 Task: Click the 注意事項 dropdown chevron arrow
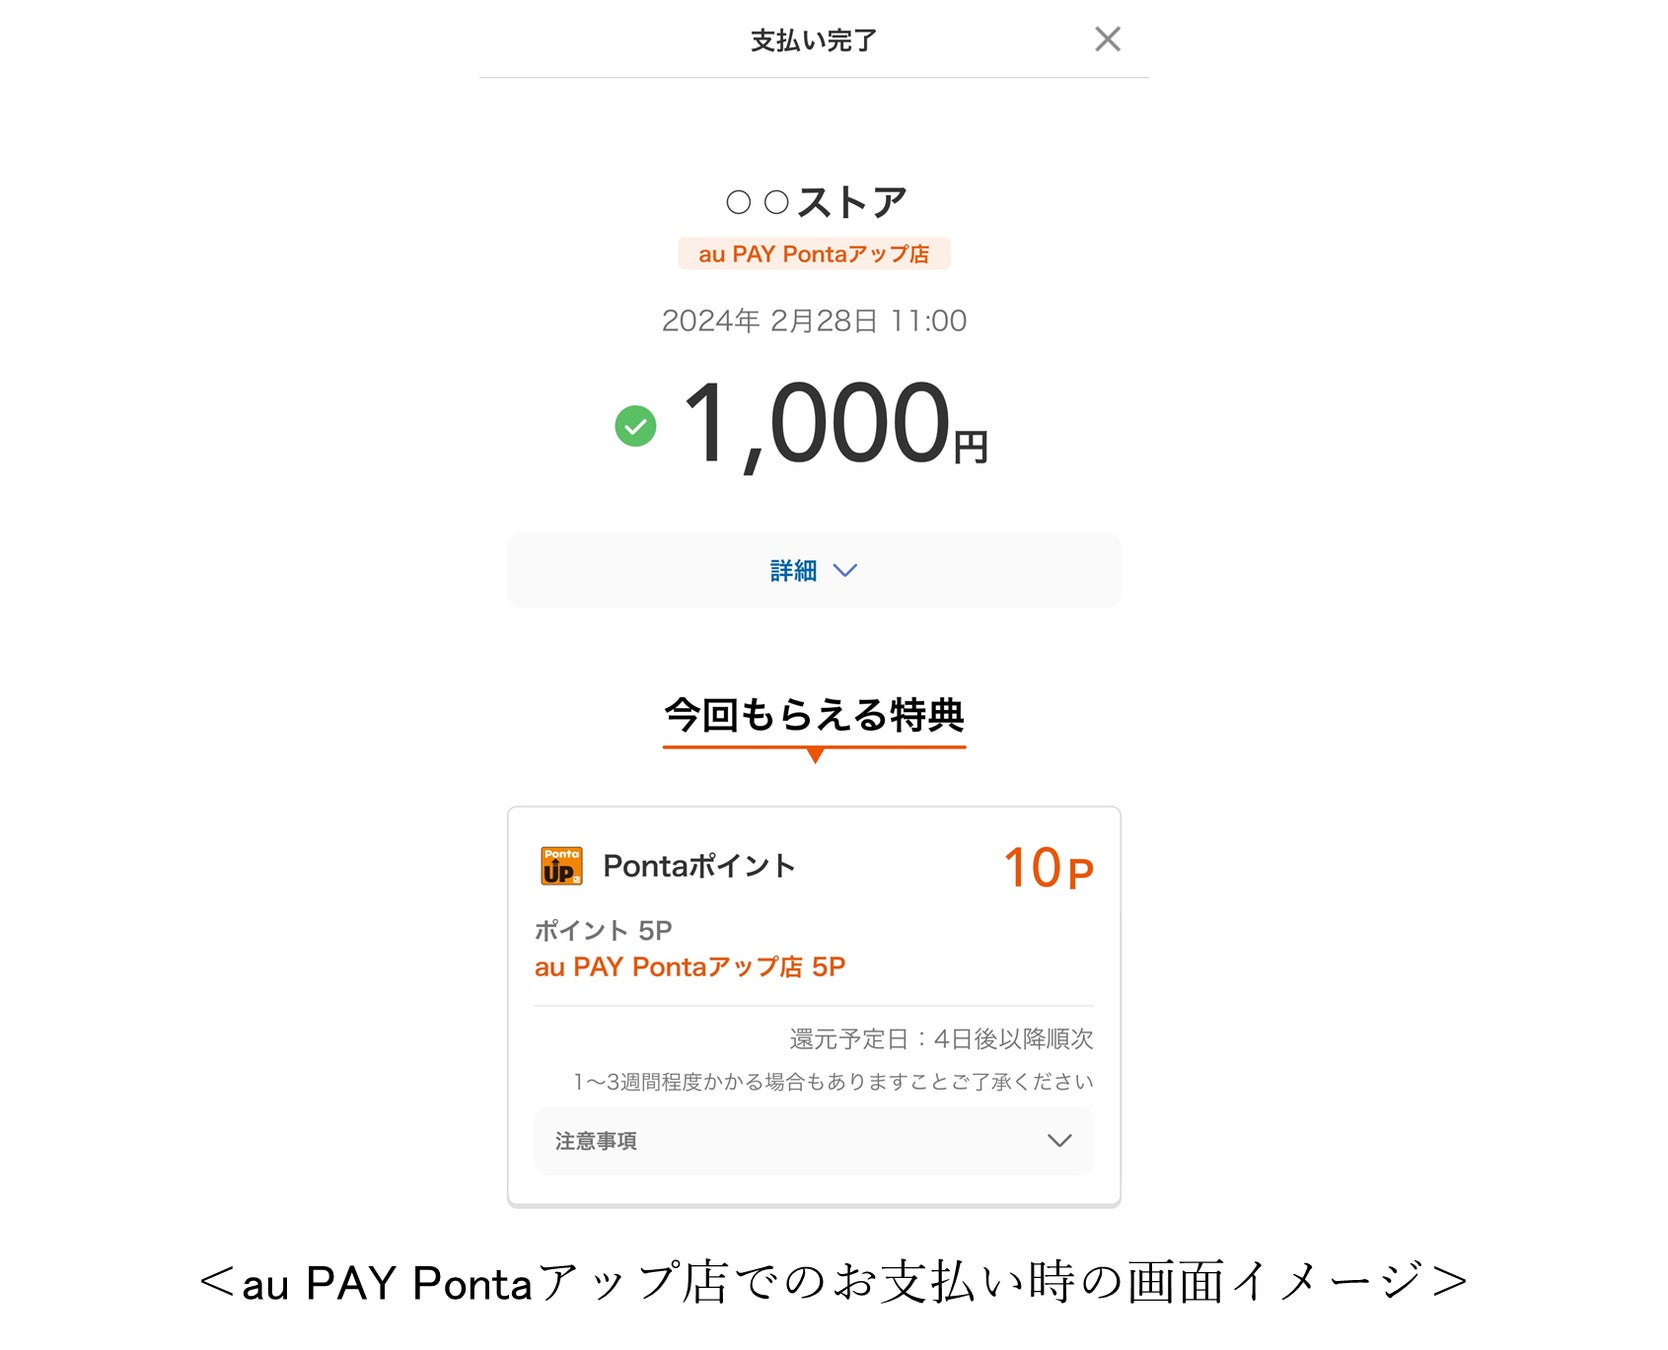(x=1059, y=1141)
